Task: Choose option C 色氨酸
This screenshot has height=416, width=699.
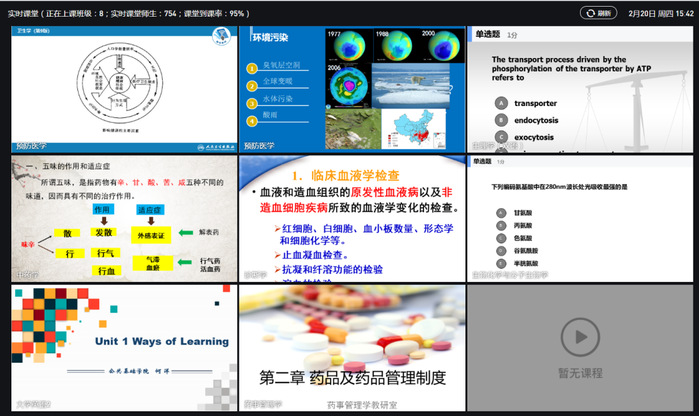Action: 514,238
